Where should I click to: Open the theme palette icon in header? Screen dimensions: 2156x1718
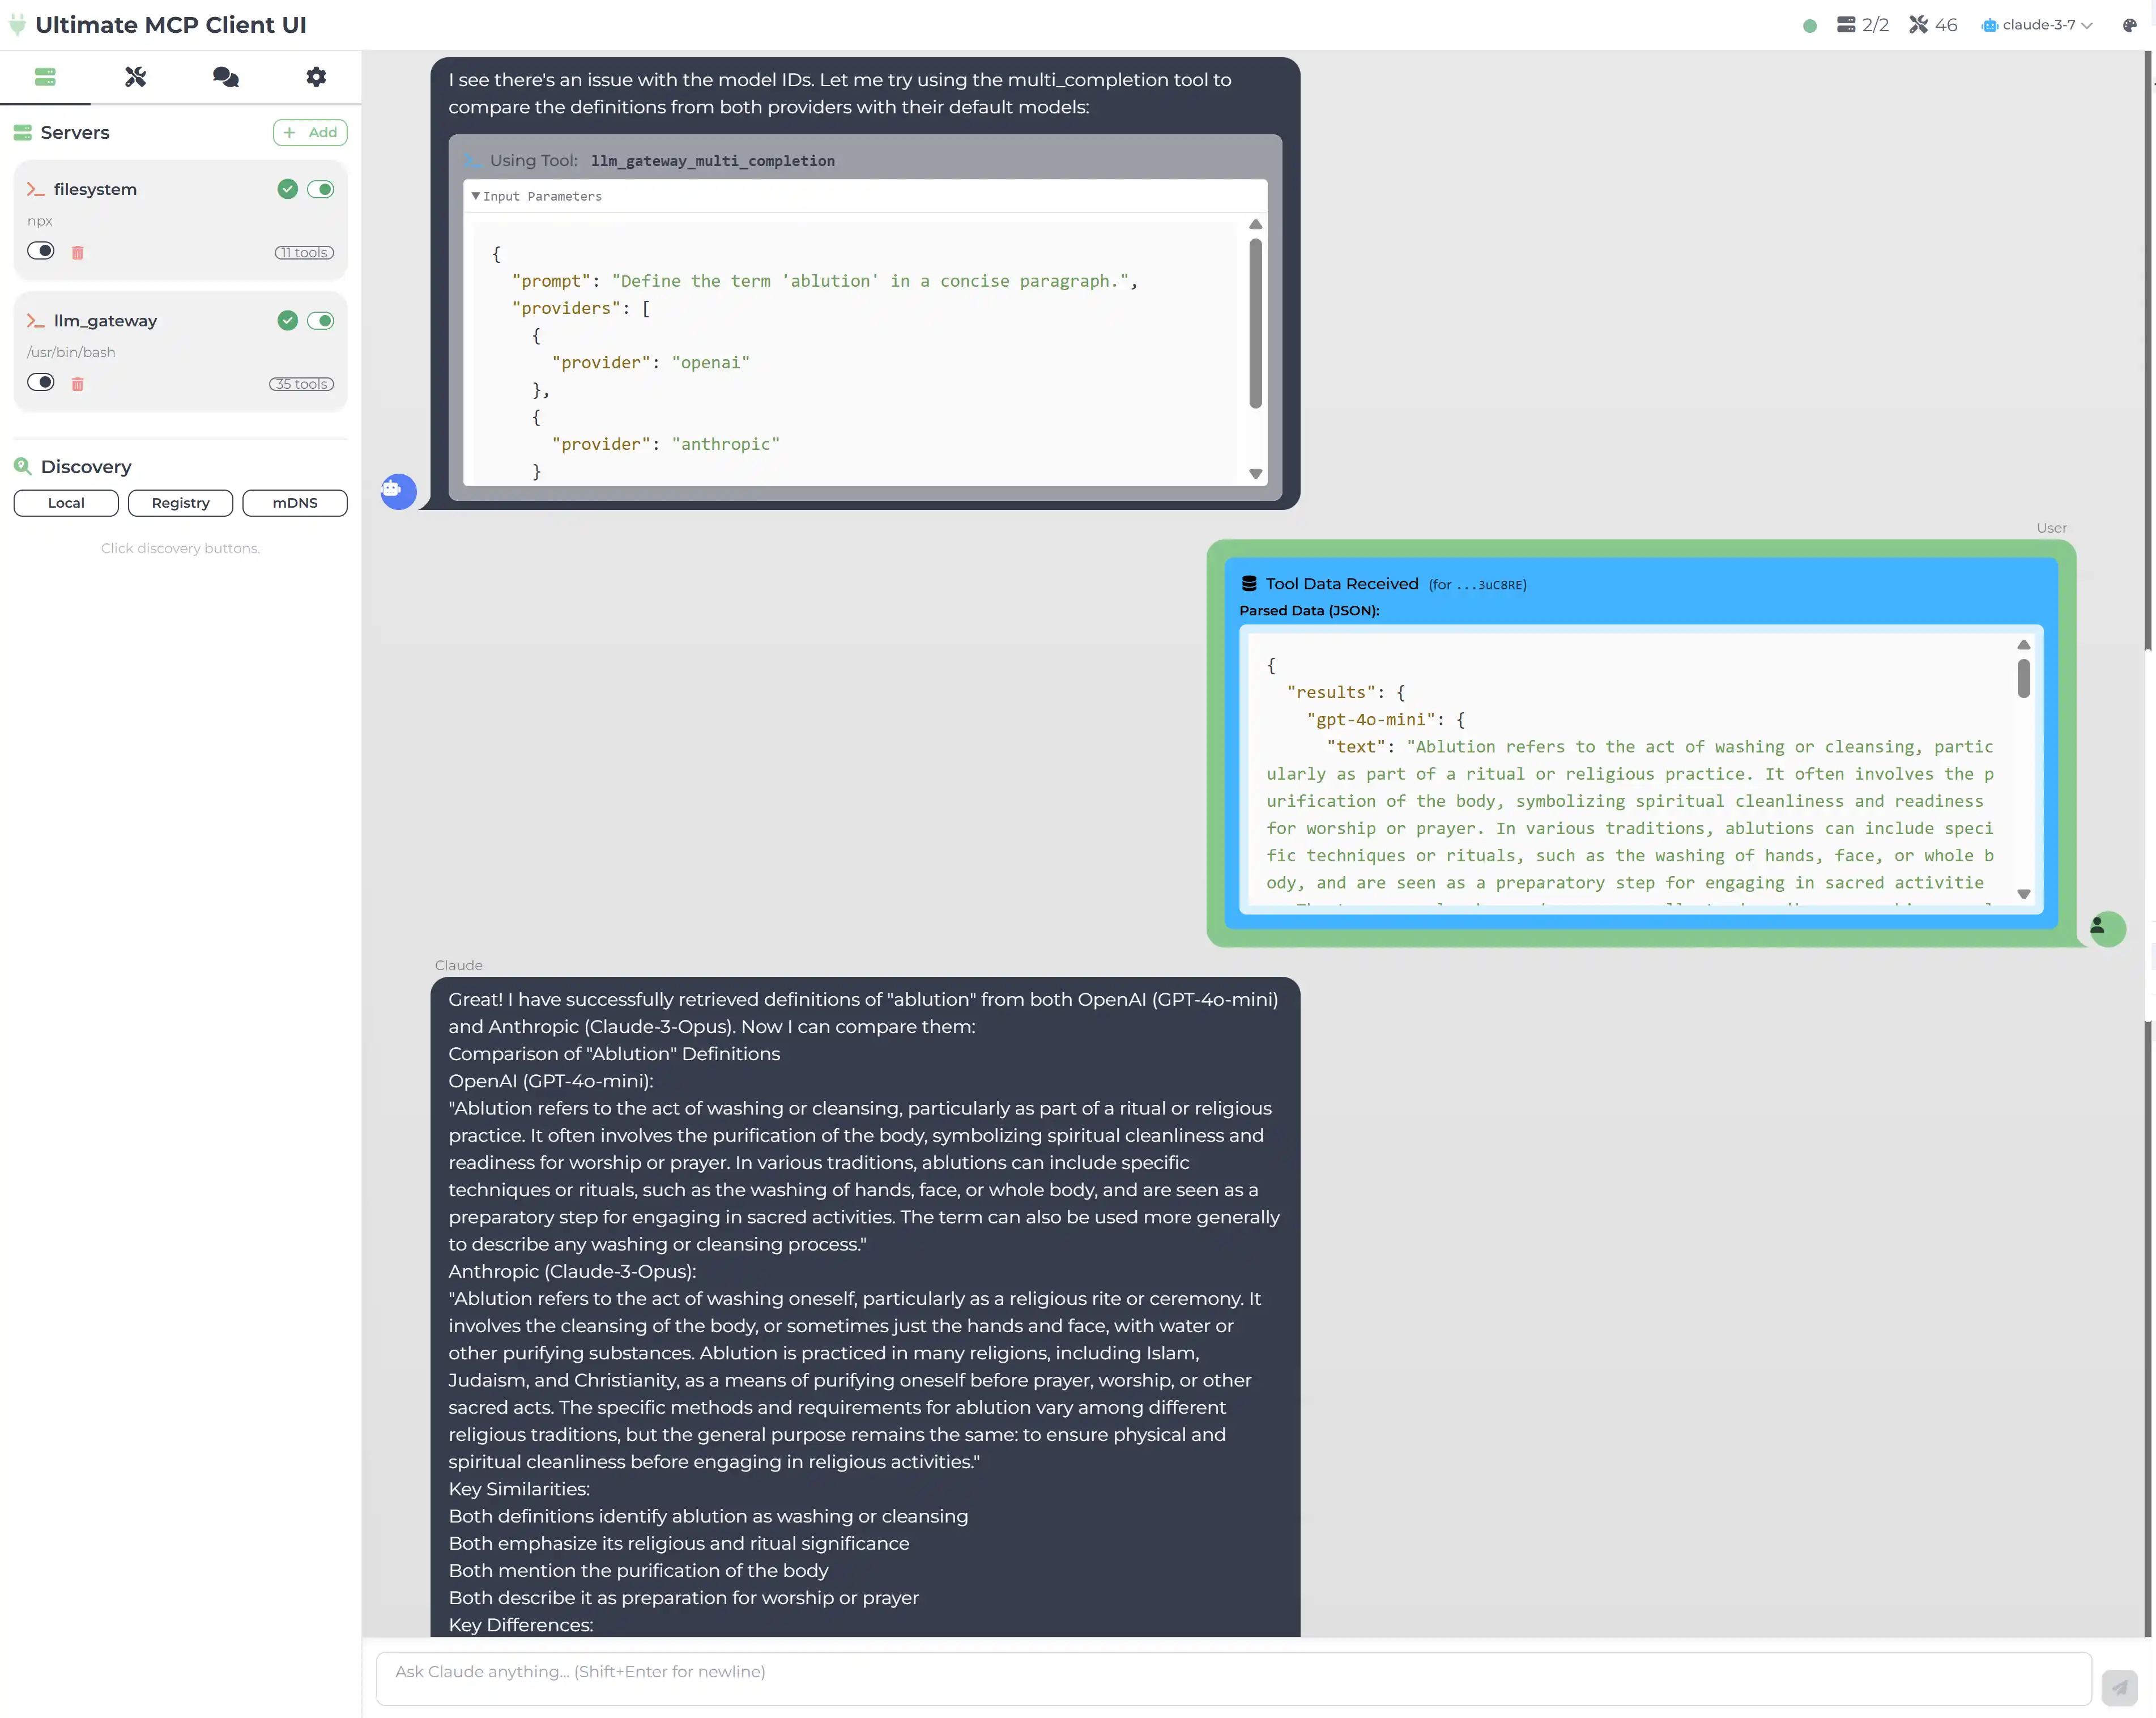2129,25
